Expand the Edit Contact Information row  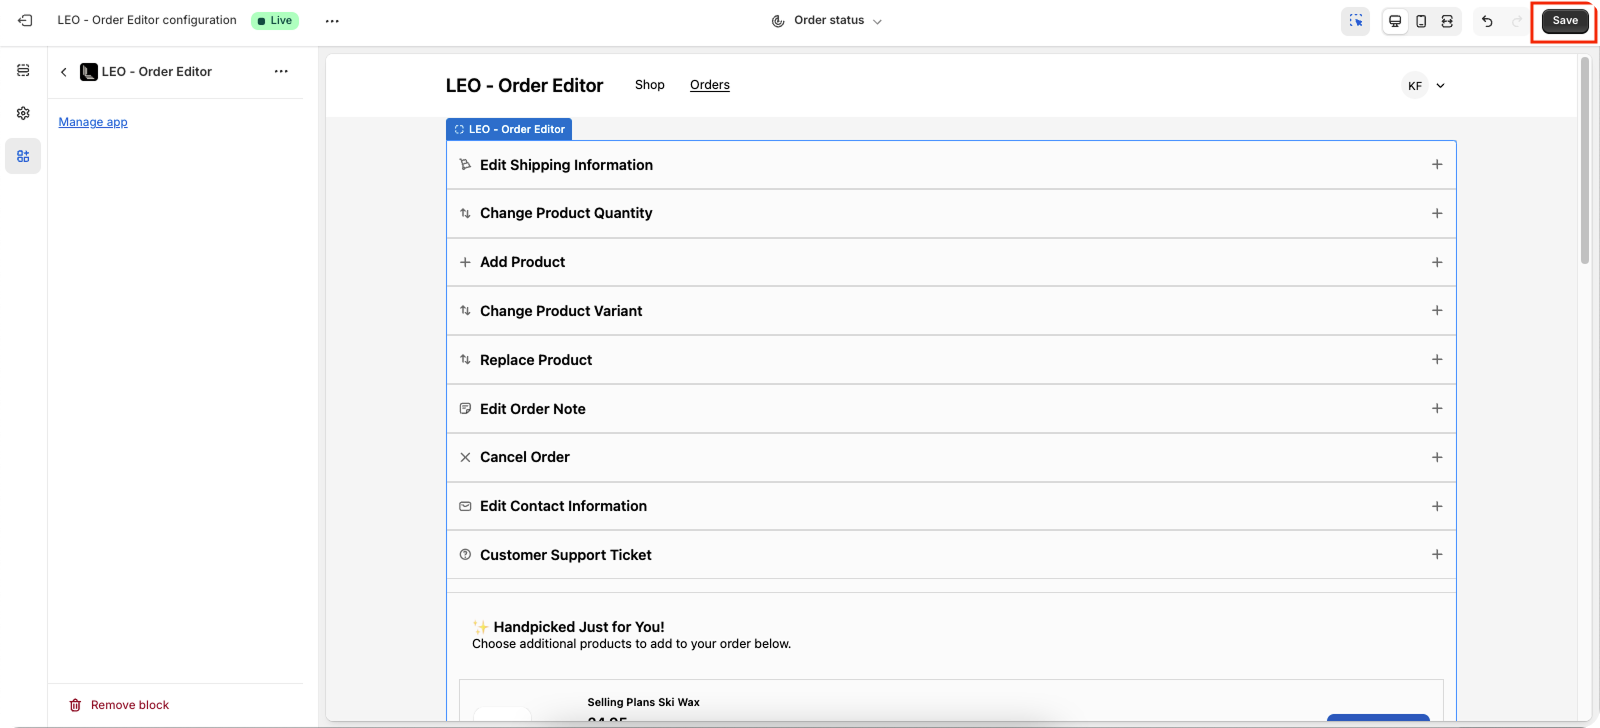(951, 506)
